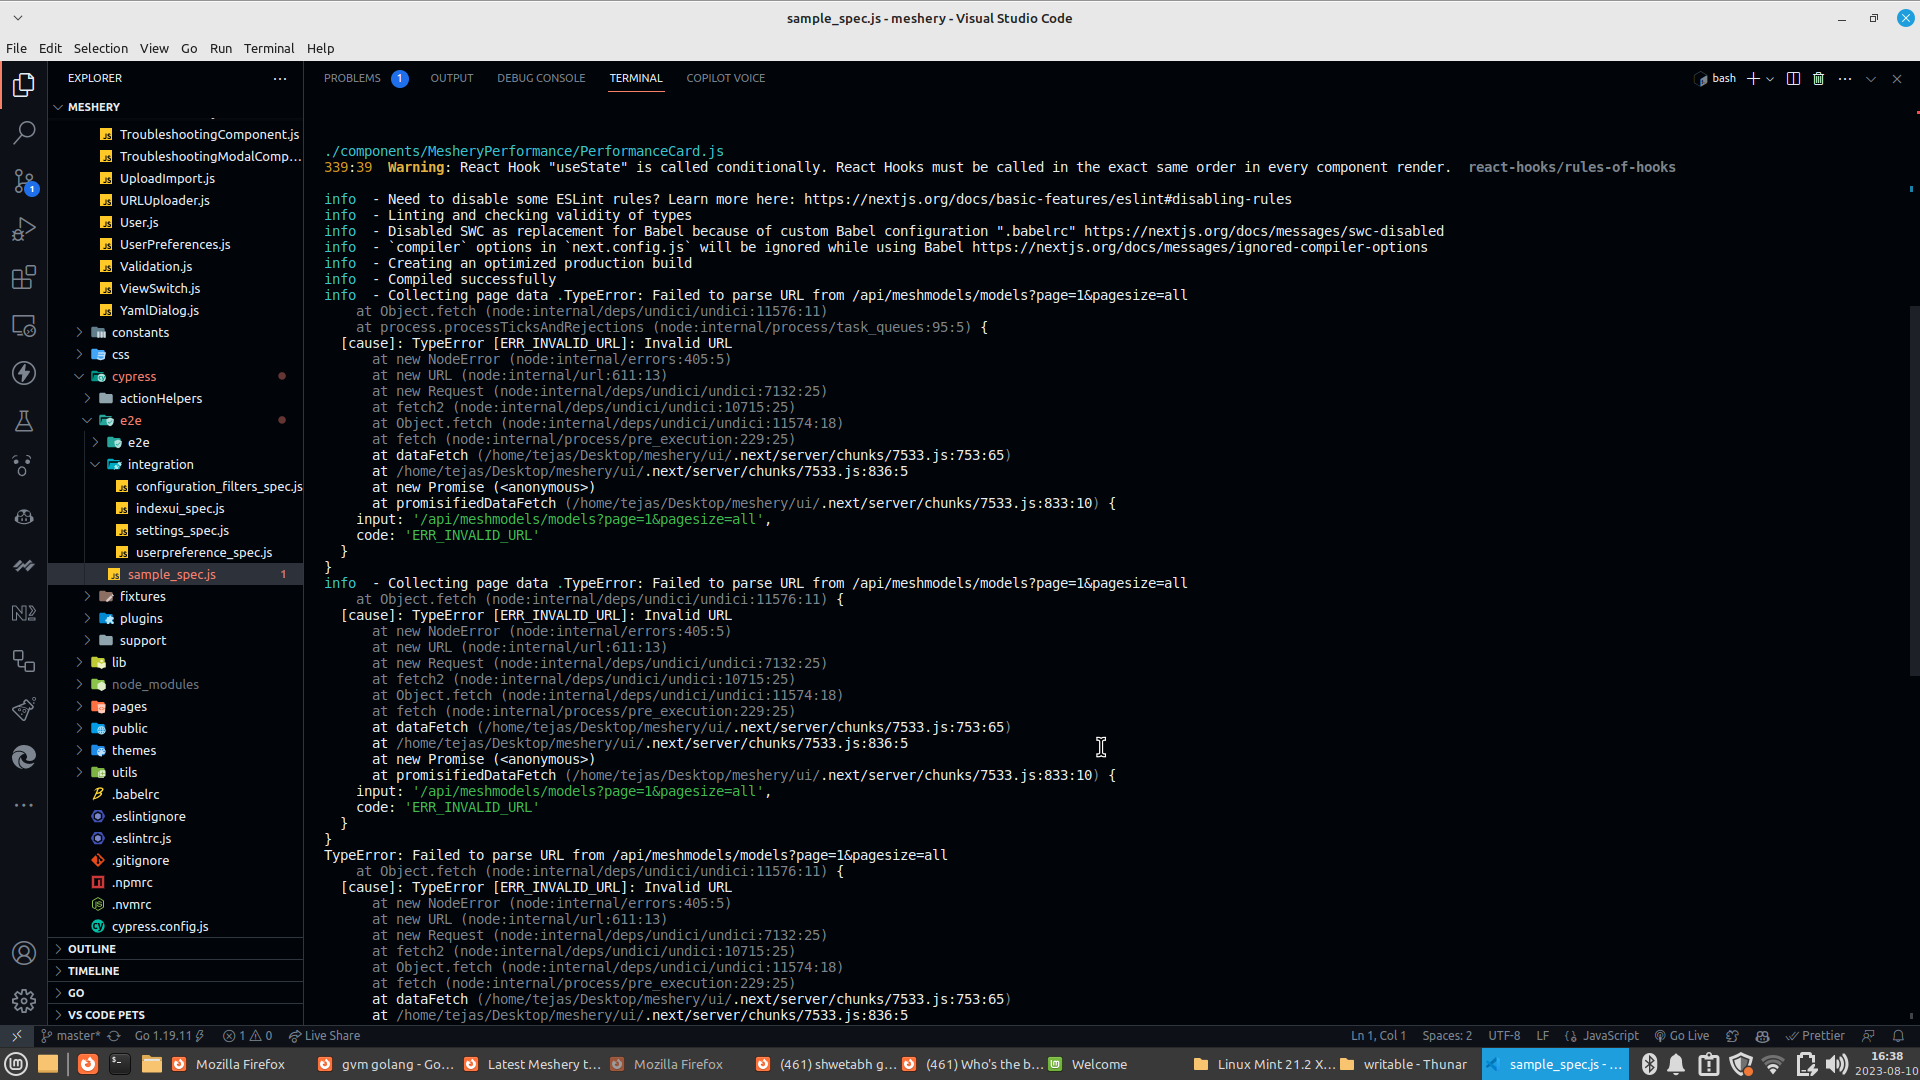Open Explorer views and more actions menu

280,78
